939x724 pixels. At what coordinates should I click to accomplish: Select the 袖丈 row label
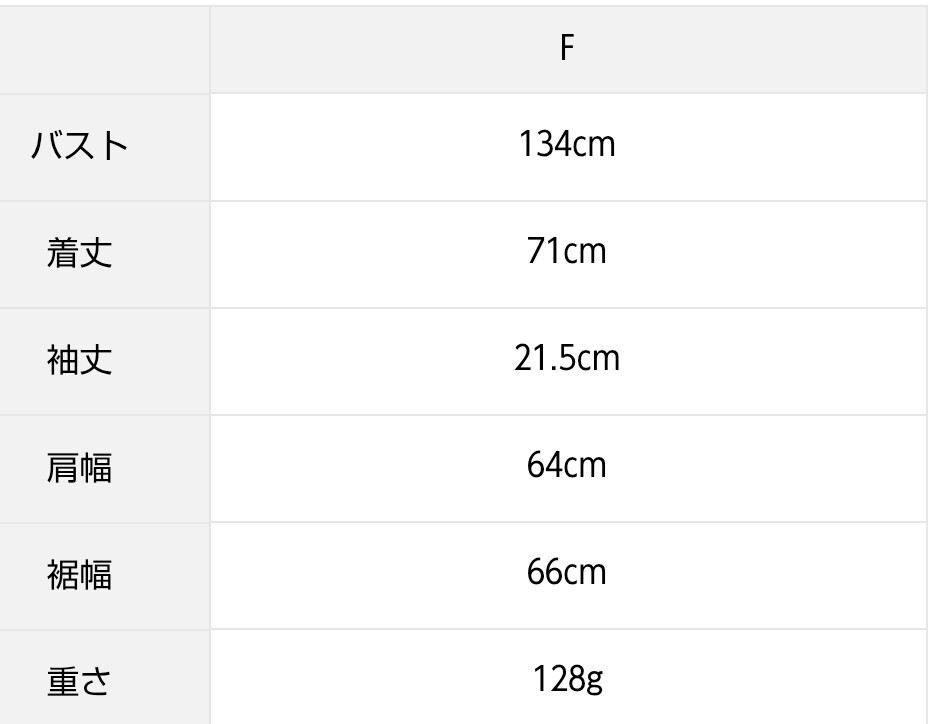click(x=79, y=361)
